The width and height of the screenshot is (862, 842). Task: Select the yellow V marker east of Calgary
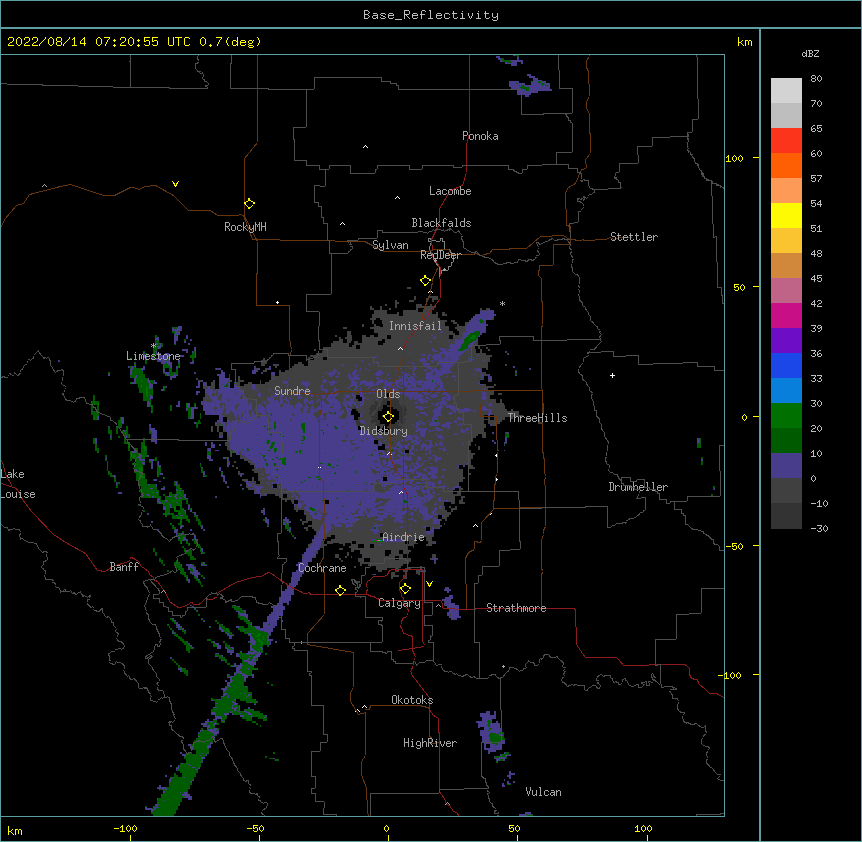pyautogui.click(x=429, y=584)
